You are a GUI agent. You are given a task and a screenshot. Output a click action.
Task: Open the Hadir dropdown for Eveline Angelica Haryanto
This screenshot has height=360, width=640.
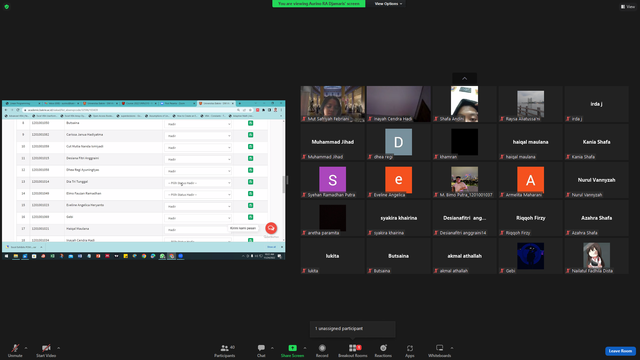click(x=198, y=207)
